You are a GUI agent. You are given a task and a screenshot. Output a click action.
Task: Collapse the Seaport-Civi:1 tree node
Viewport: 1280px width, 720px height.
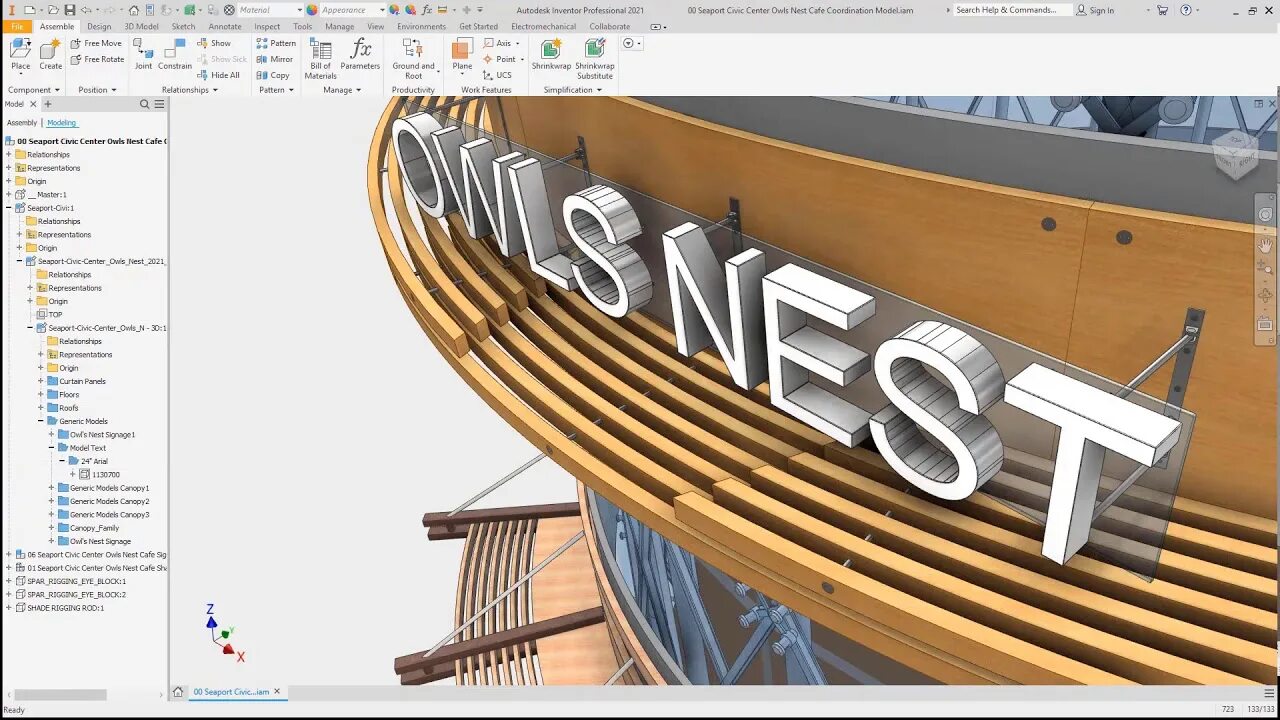coord(9,208)
